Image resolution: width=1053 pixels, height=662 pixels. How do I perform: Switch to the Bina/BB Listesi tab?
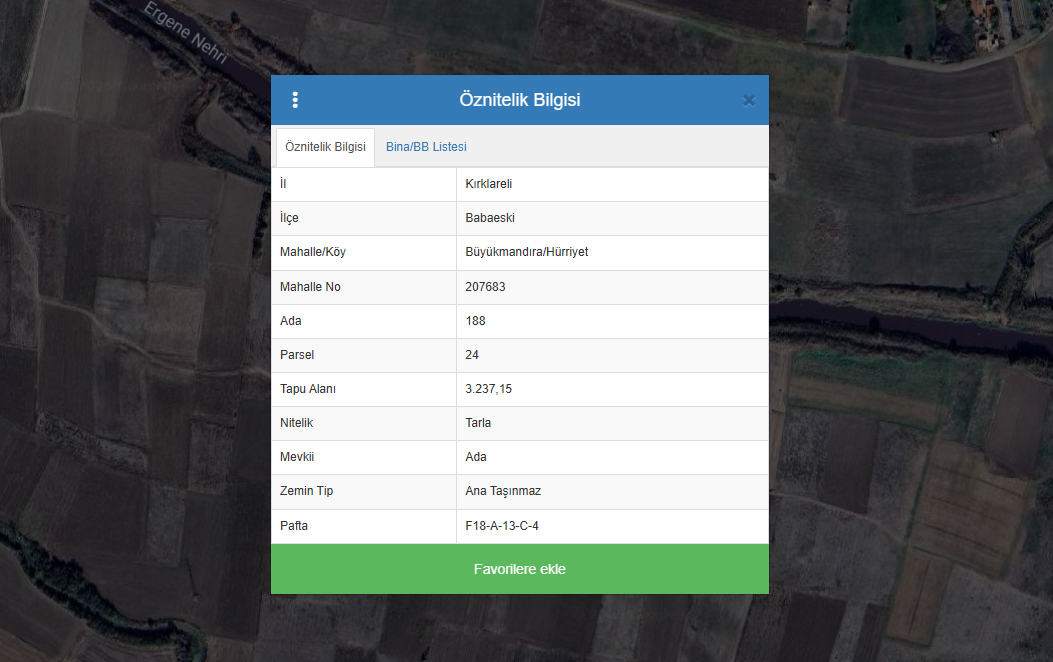click(426, 147)
